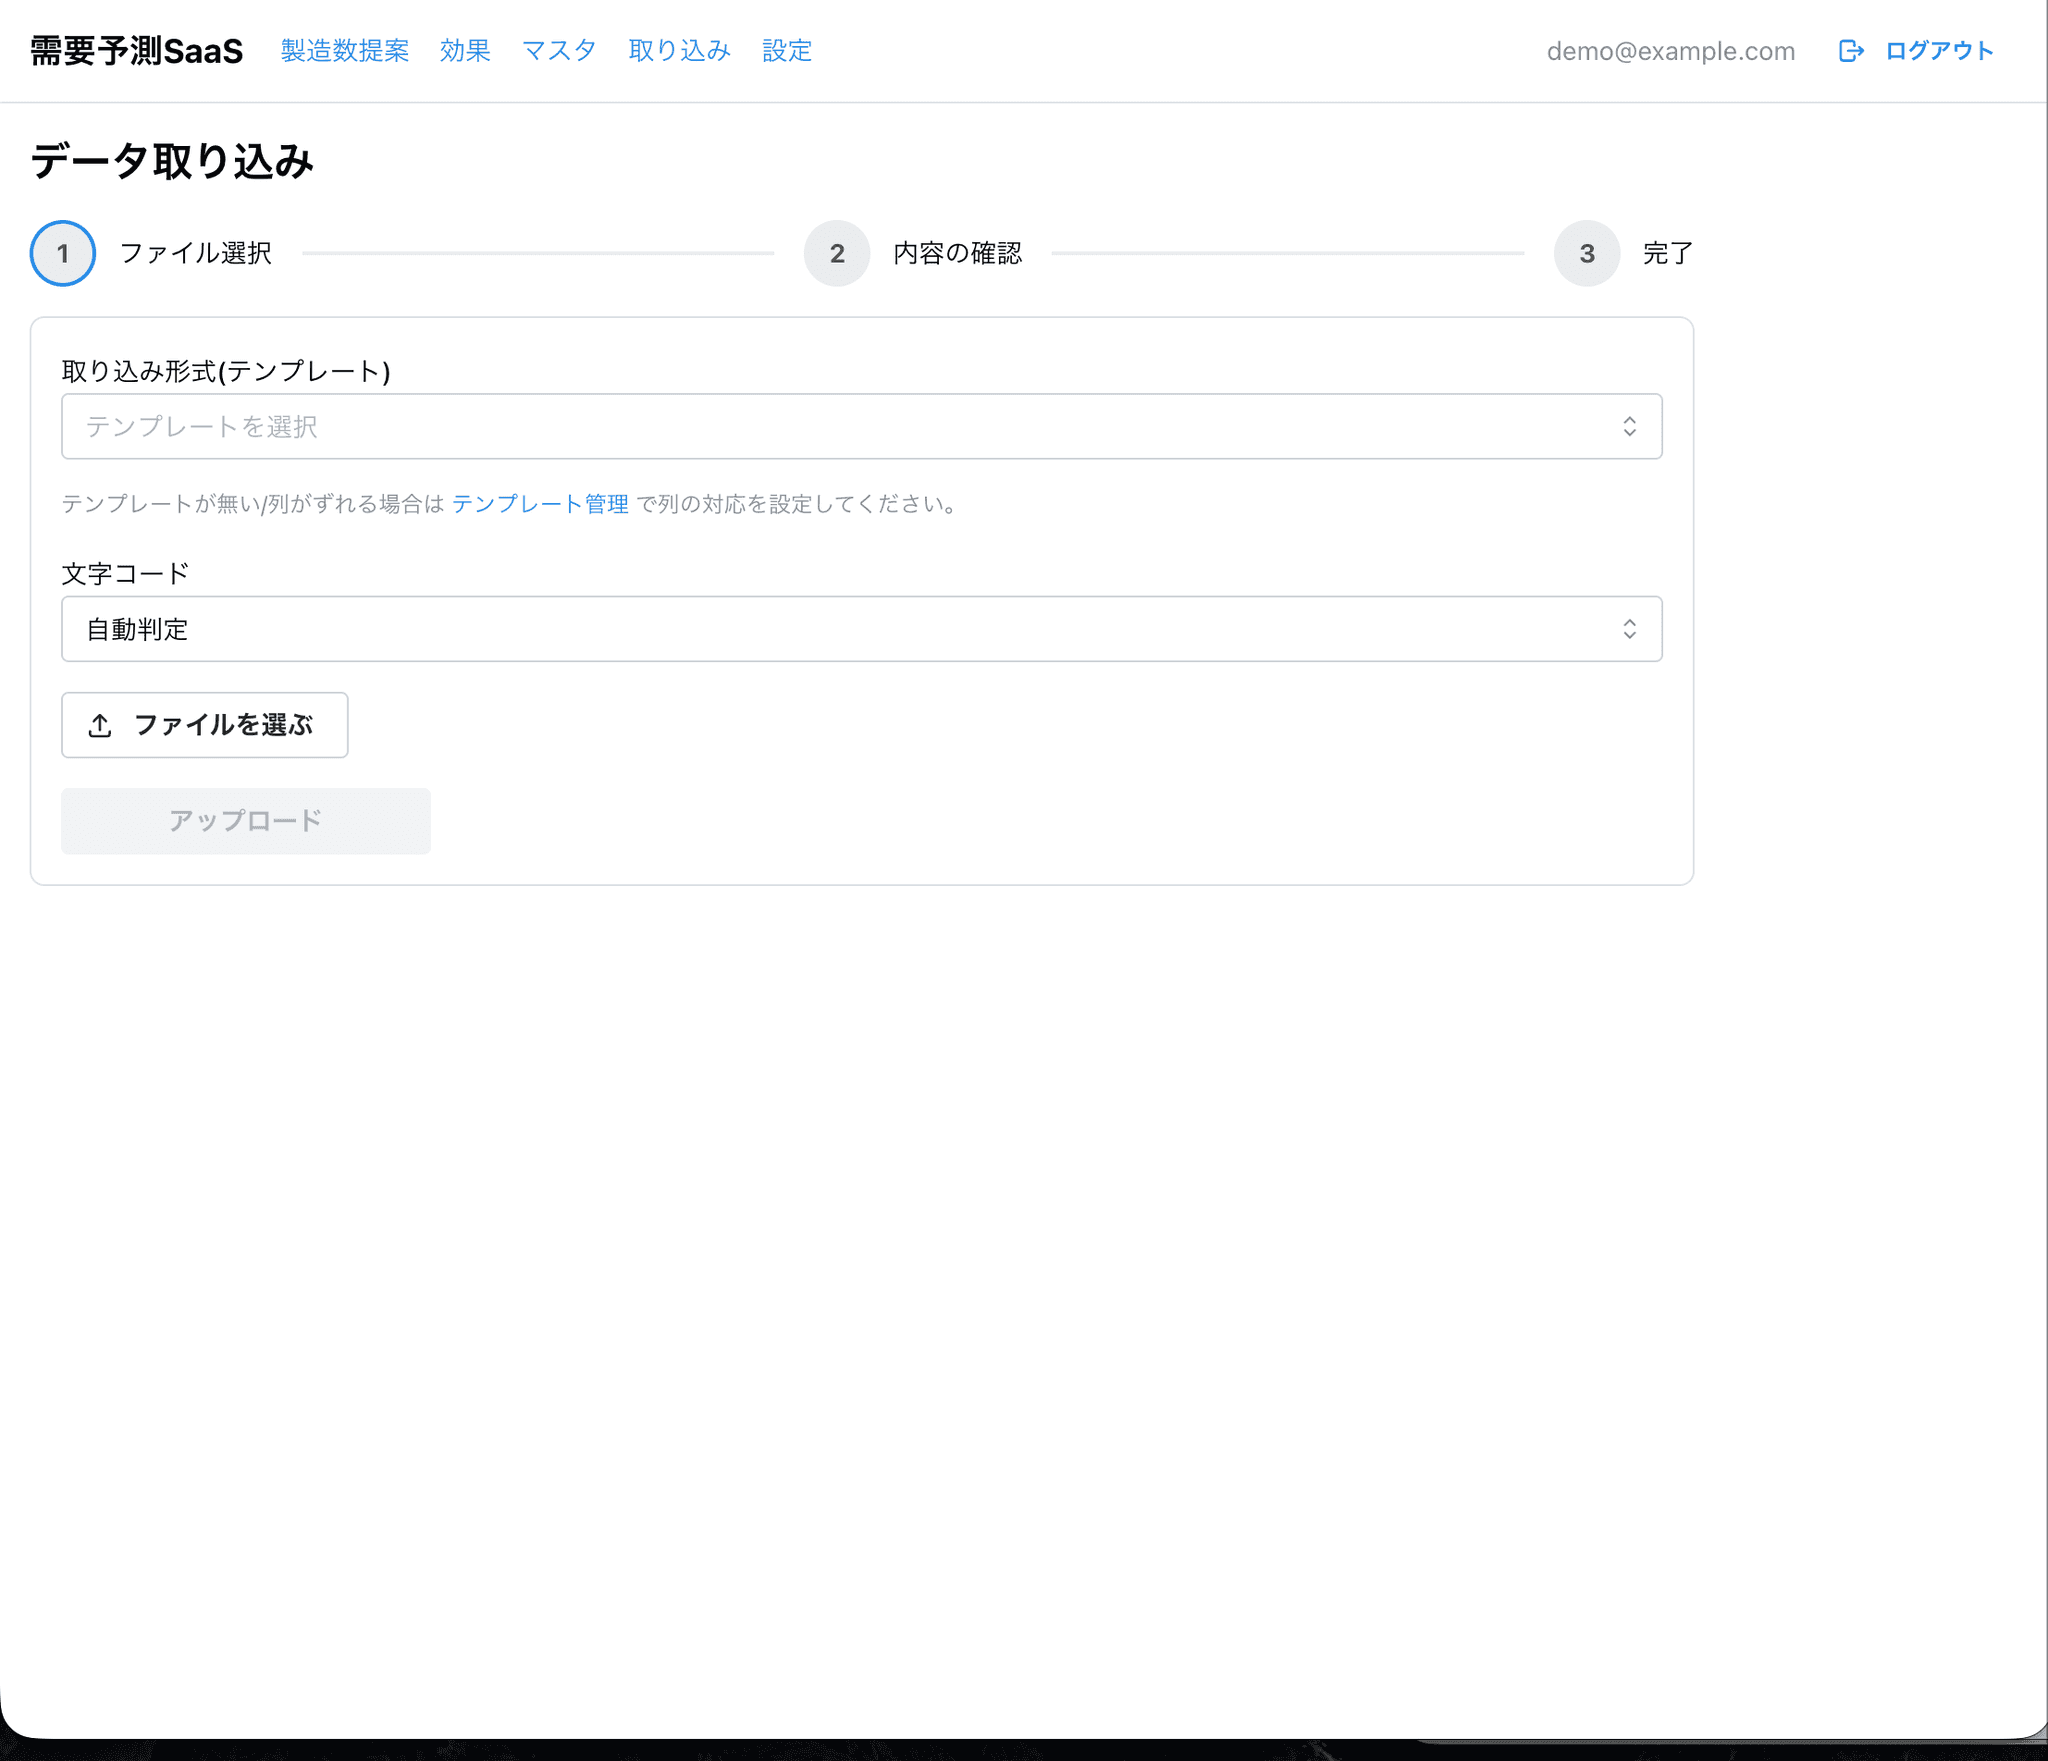Viewport: 2048px width, 1761px height.
Task: Click the logout arrow icon
Action: (1851, 51)
